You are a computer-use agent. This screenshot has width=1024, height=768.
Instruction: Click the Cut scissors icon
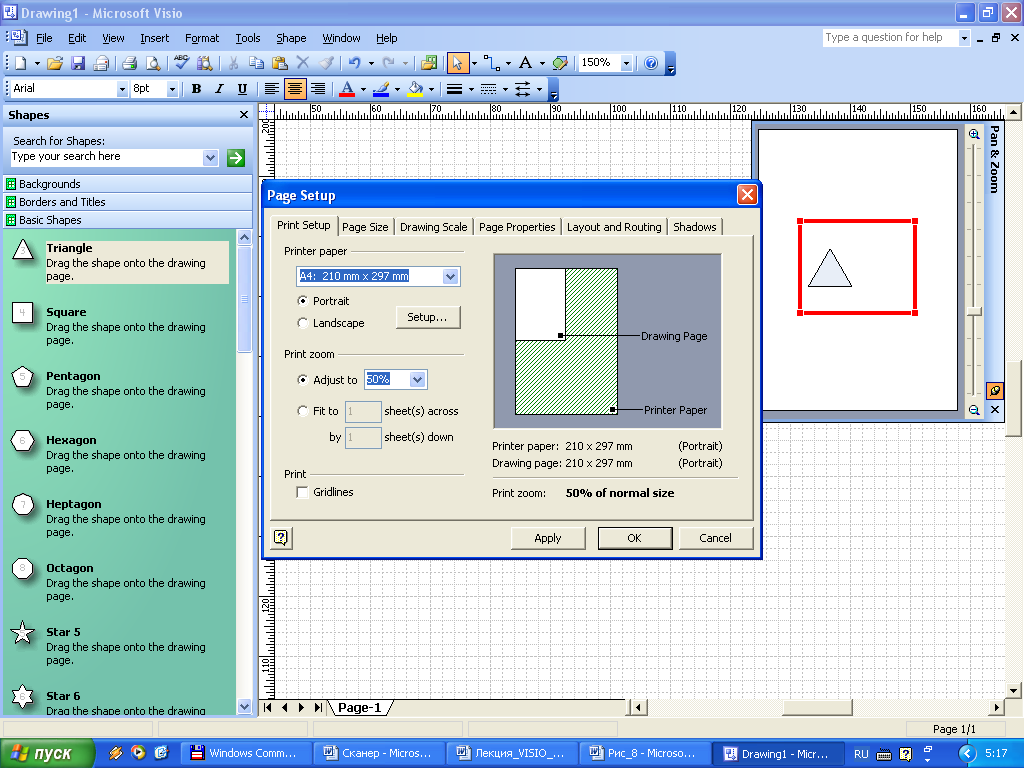(233, 63)
